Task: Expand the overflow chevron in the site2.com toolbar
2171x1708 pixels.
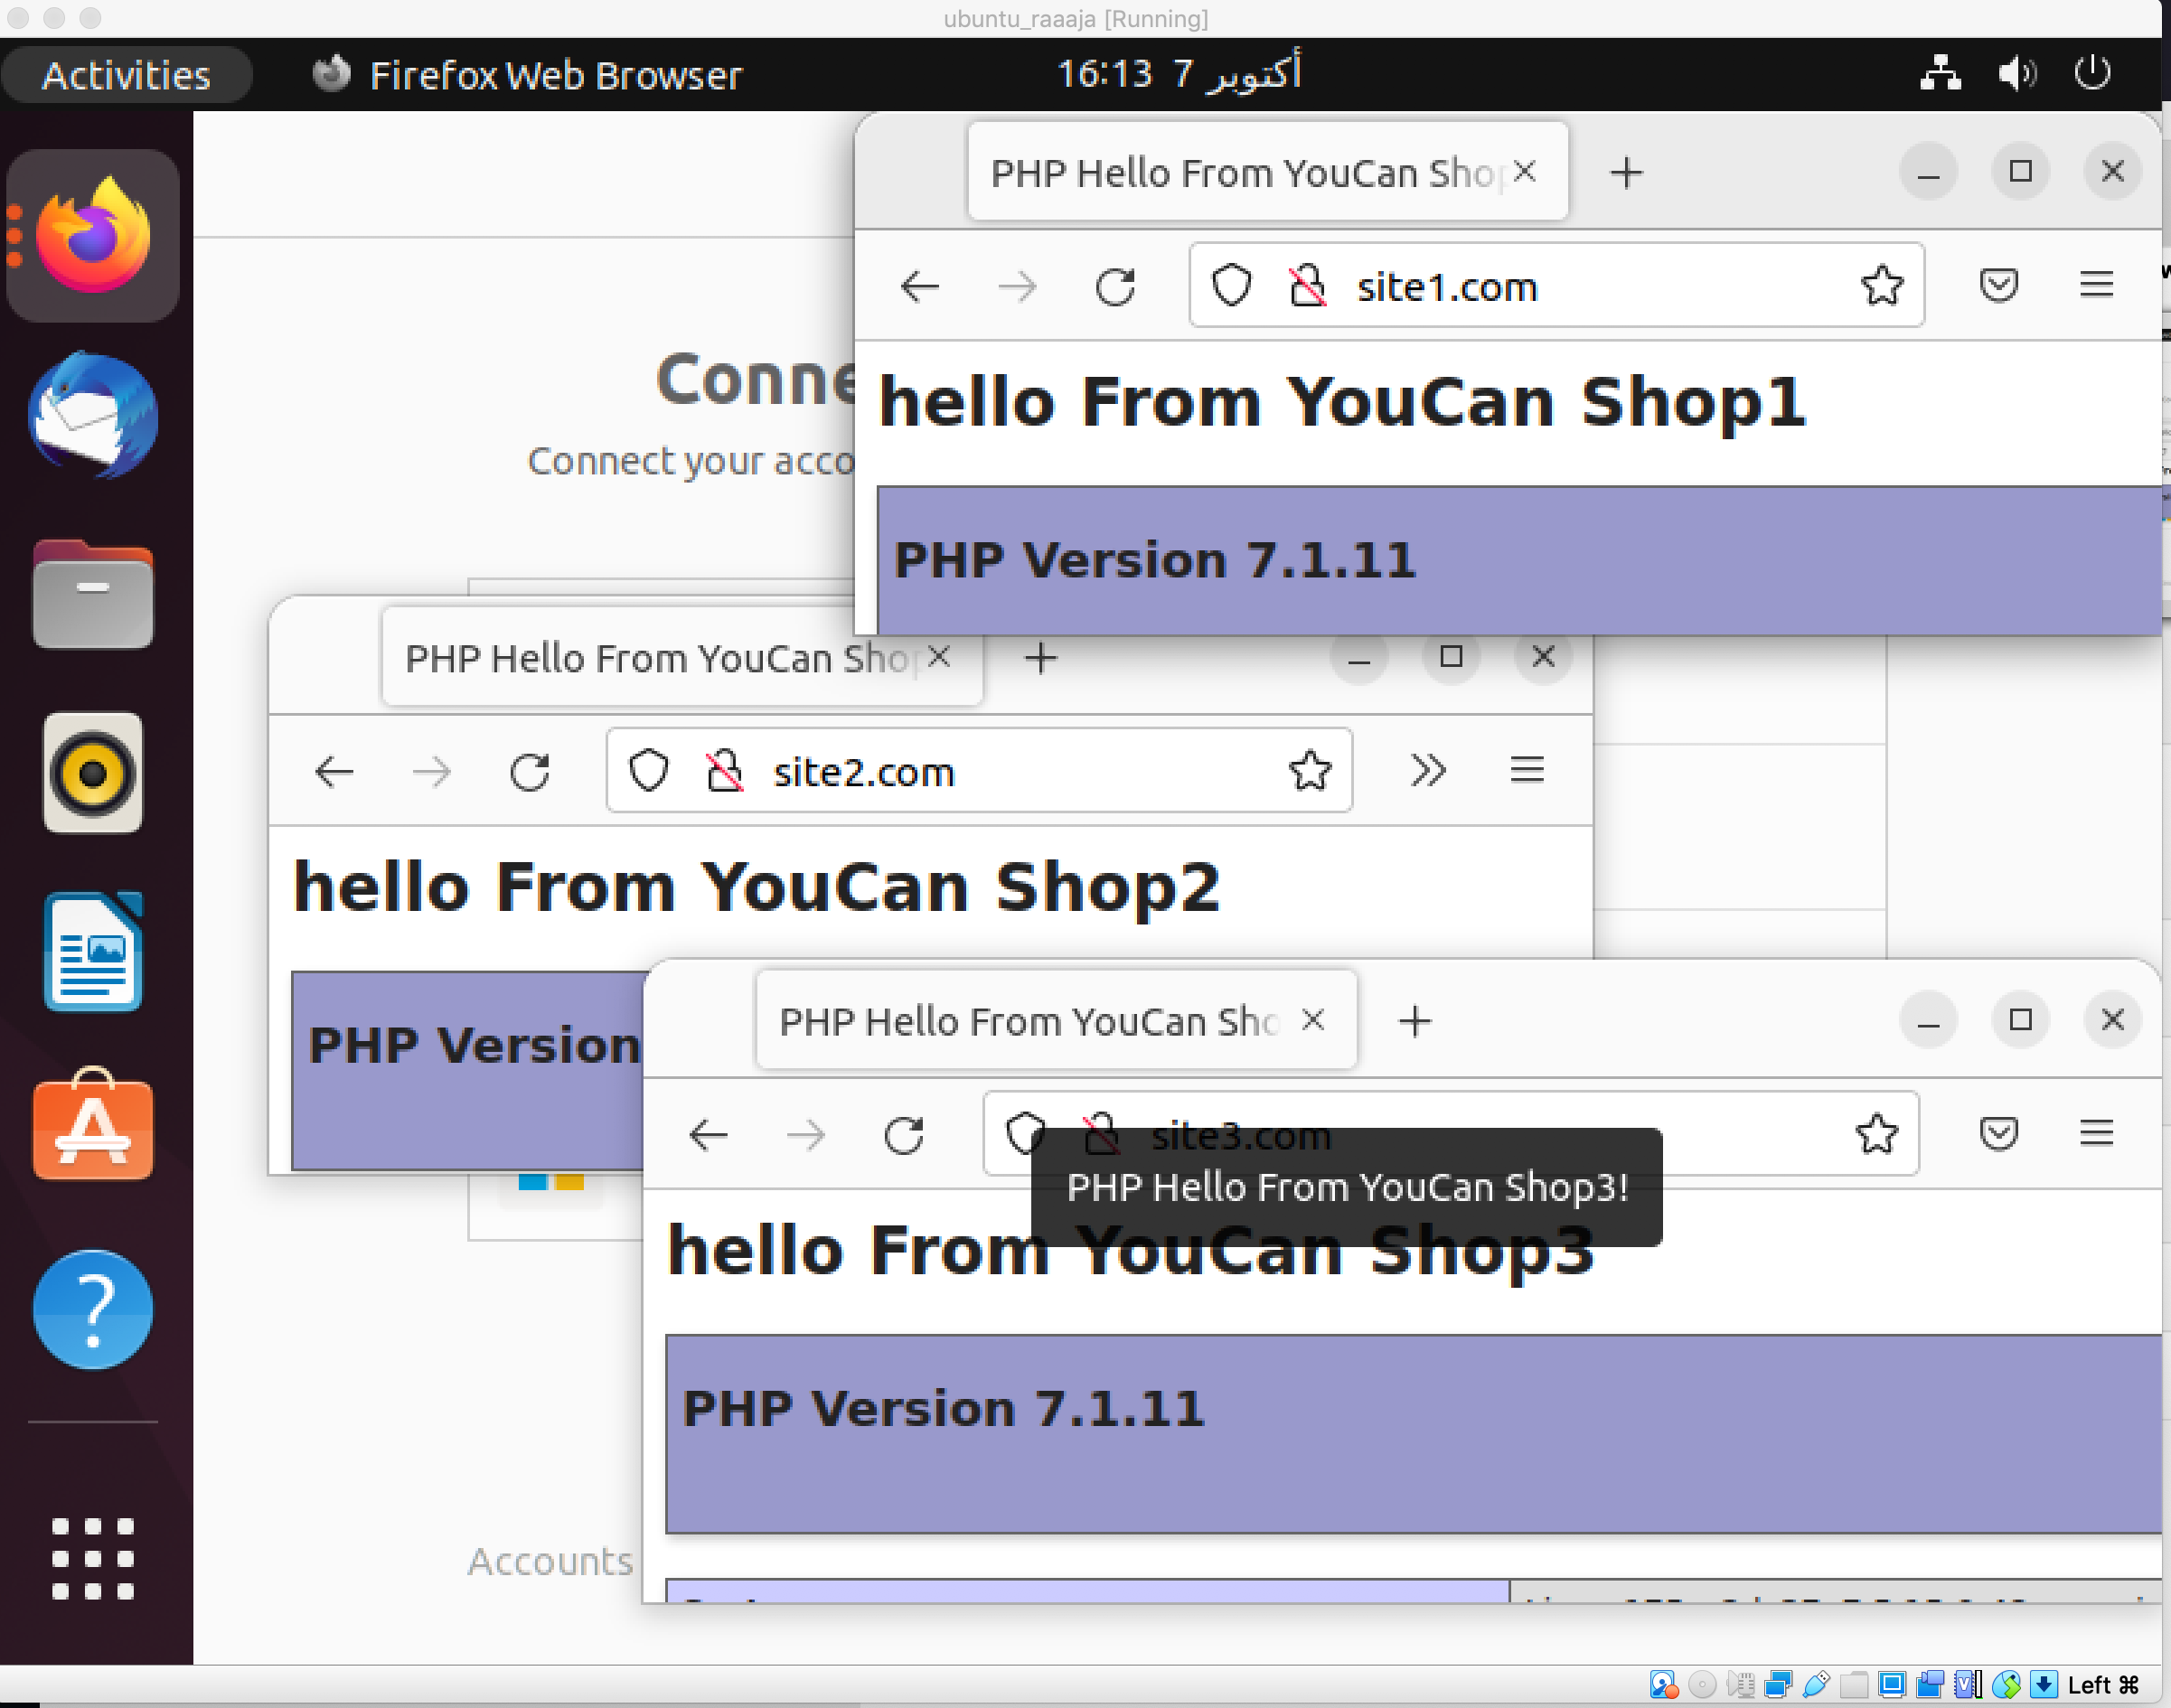Action: 1428,770
